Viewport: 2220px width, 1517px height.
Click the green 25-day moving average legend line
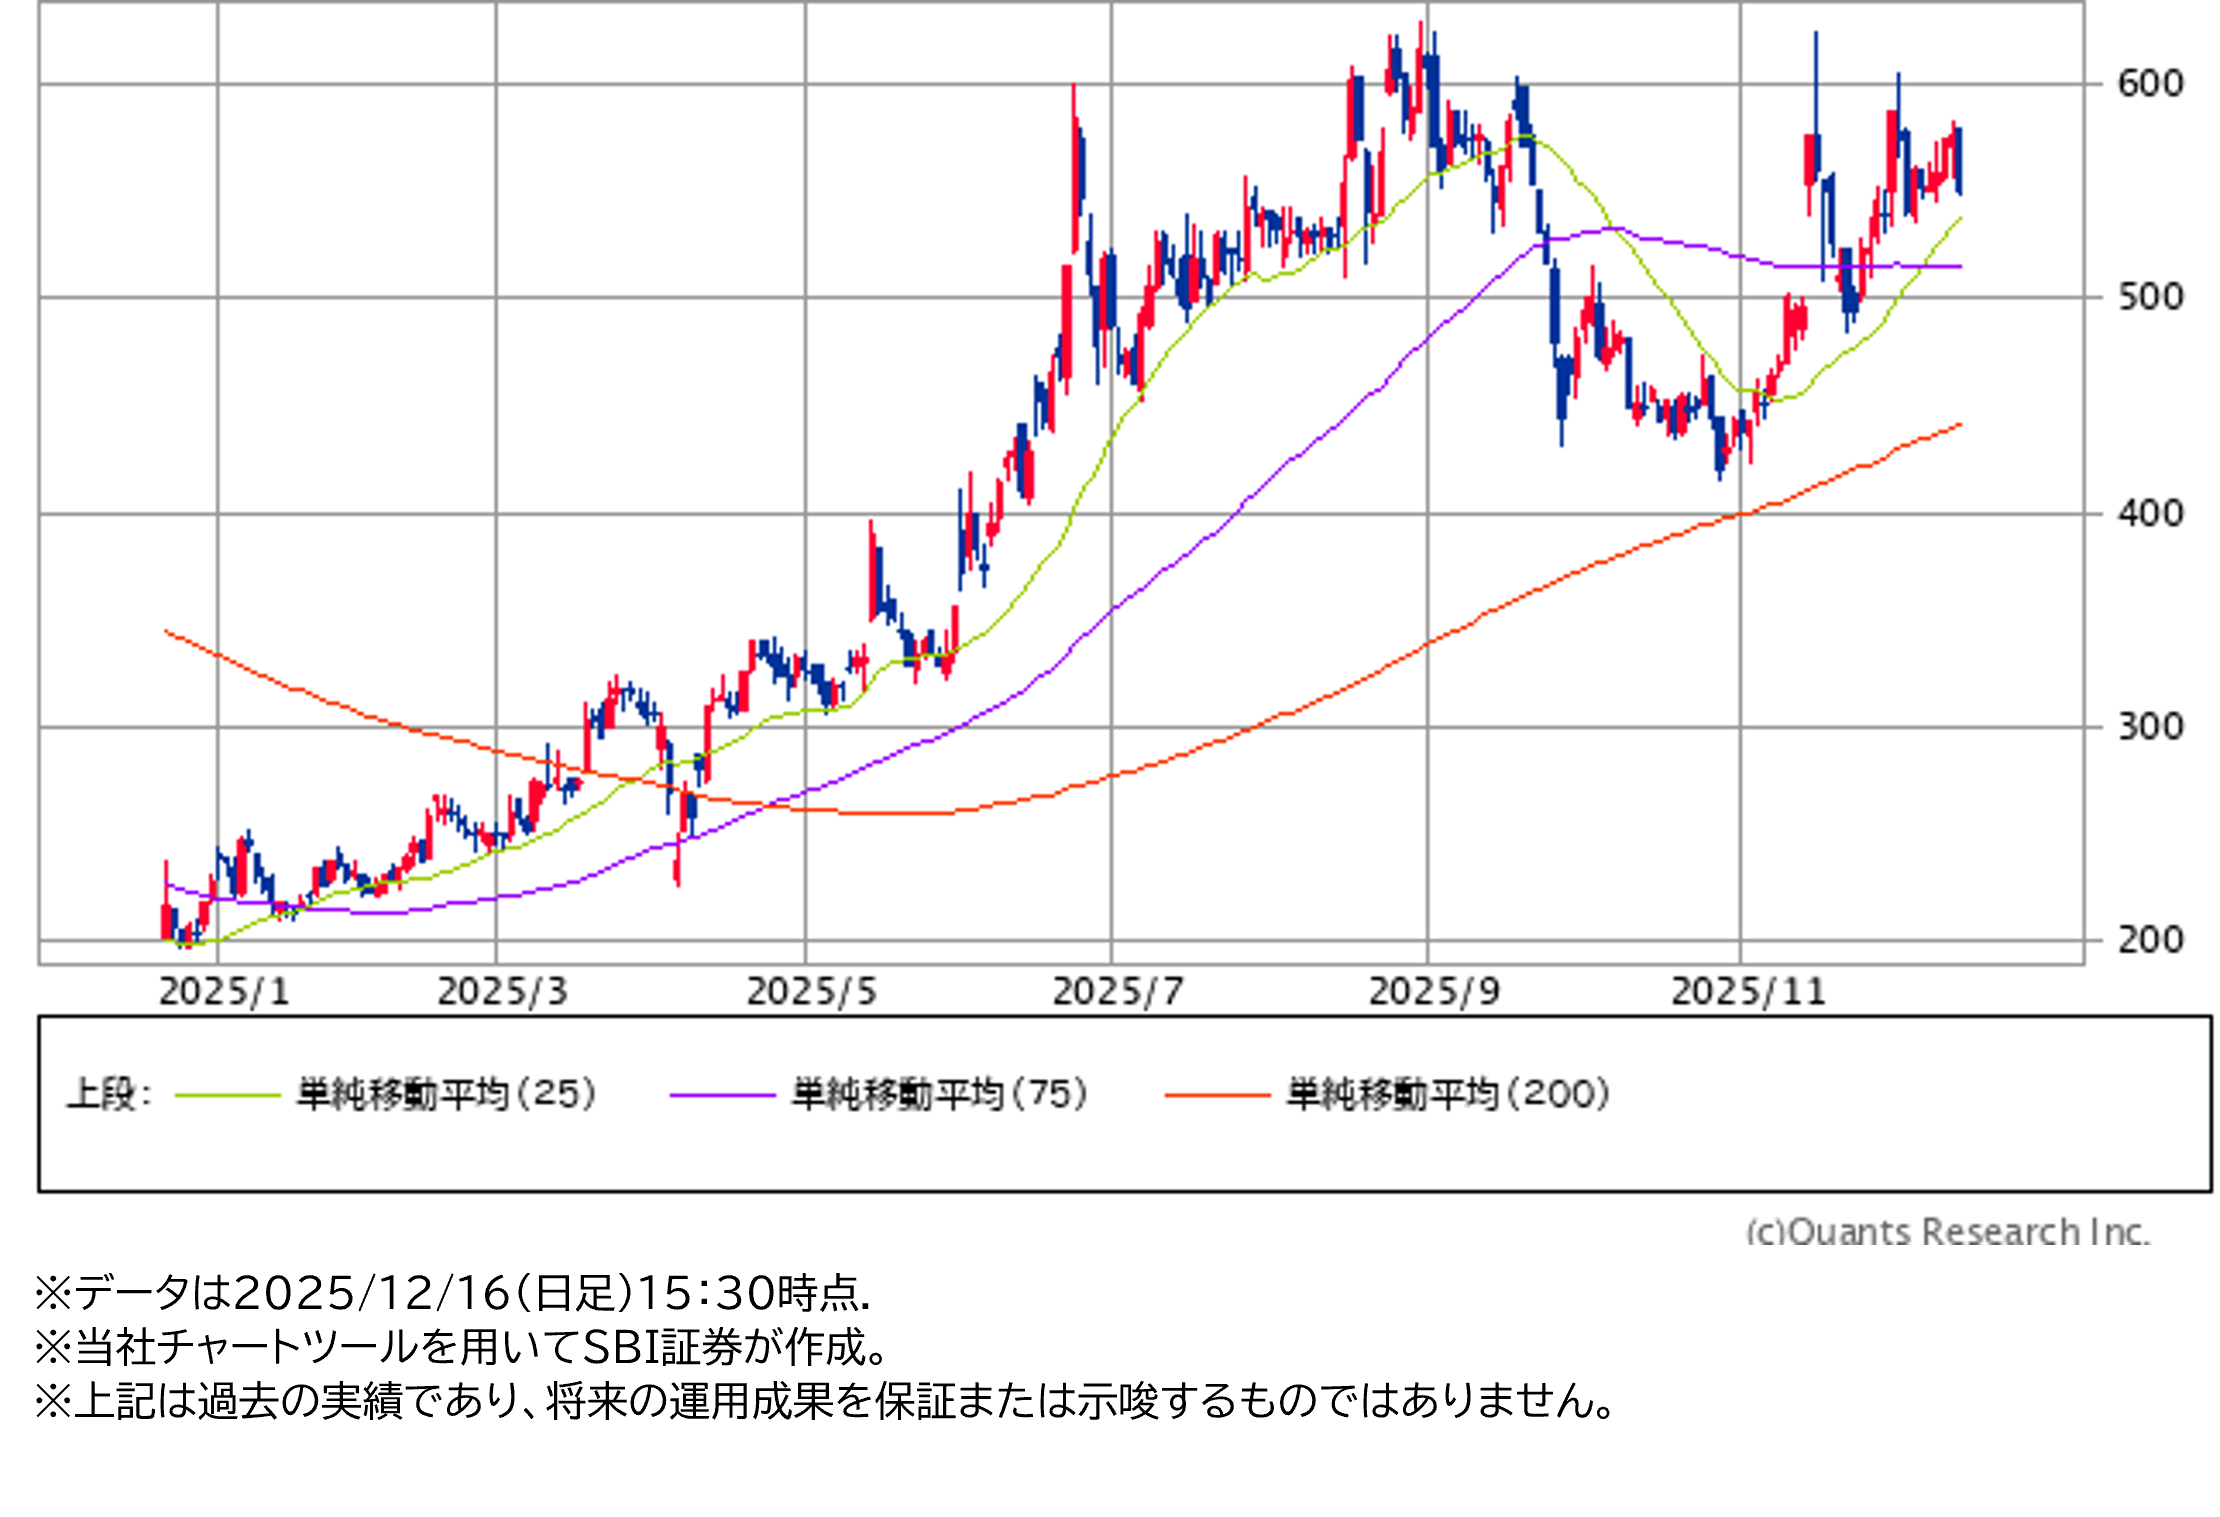click(227, 1096)
